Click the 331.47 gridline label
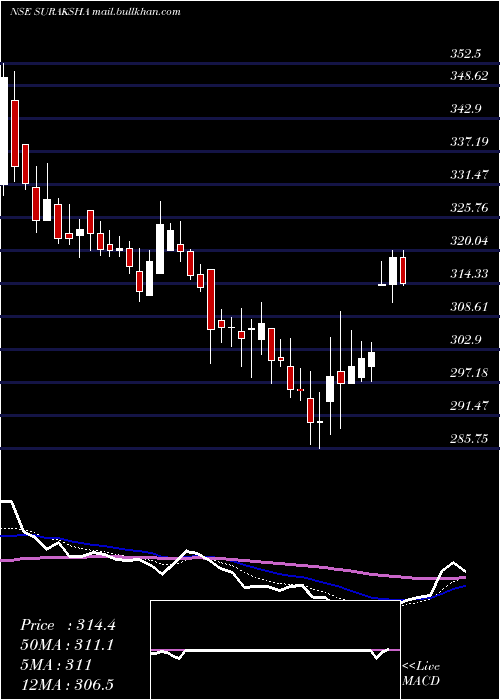The image size is (500, 700). [469, 175]
